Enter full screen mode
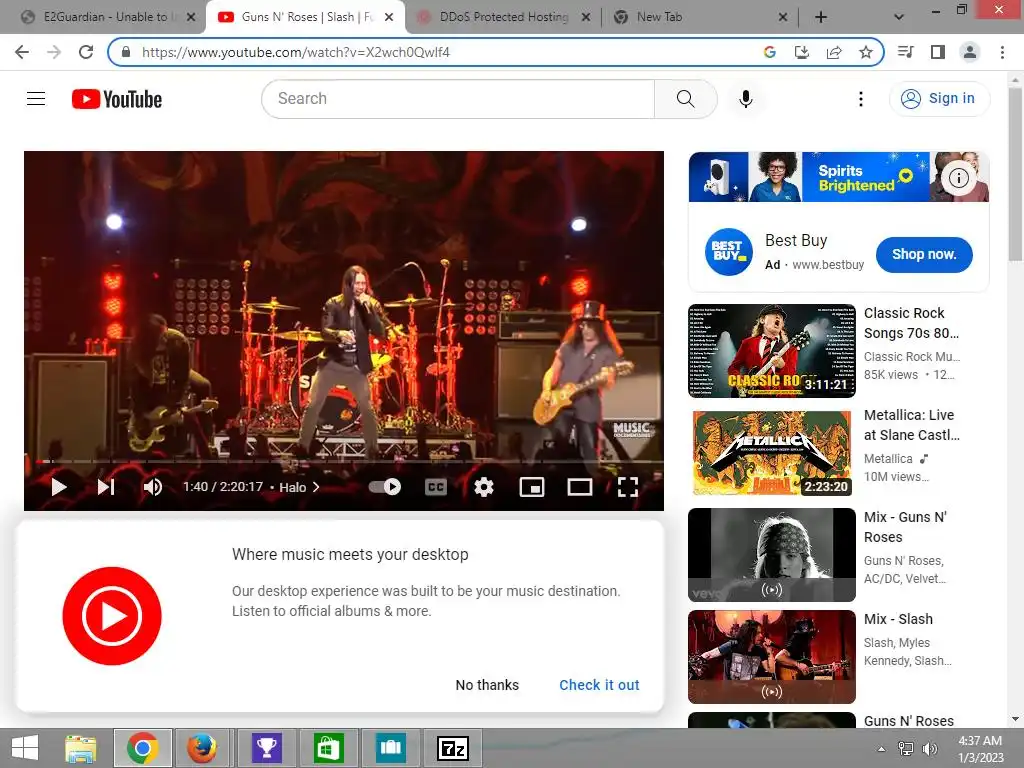The image size is (1024, 768). click(628, 487)
